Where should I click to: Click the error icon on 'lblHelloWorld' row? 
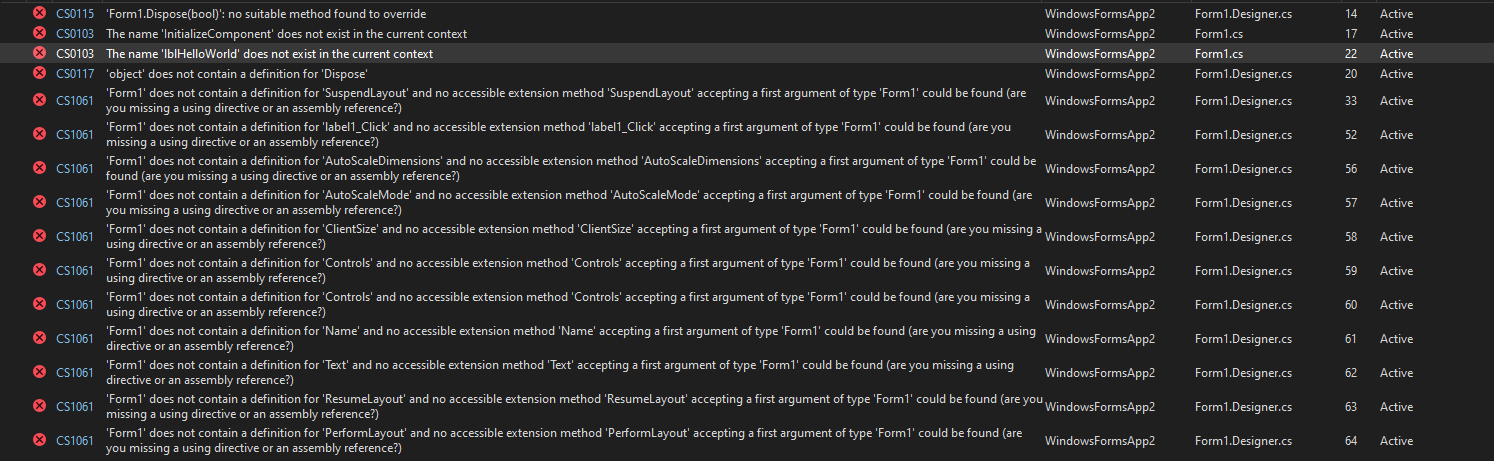click(x=40, y=54)
